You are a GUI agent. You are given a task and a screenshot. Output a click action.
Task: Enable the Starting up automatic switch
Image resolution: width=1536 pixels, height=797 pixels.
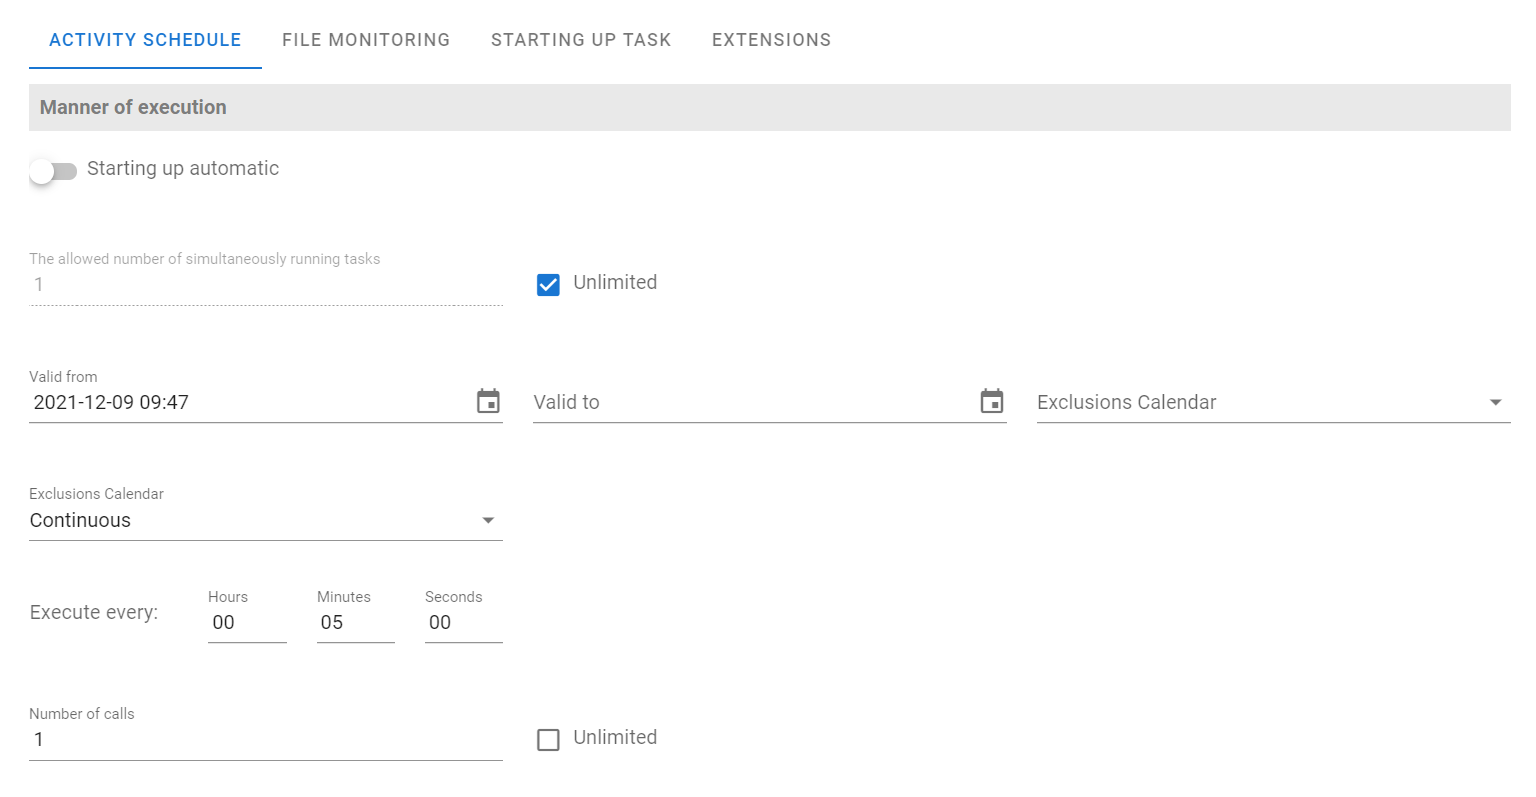point(53,171)
